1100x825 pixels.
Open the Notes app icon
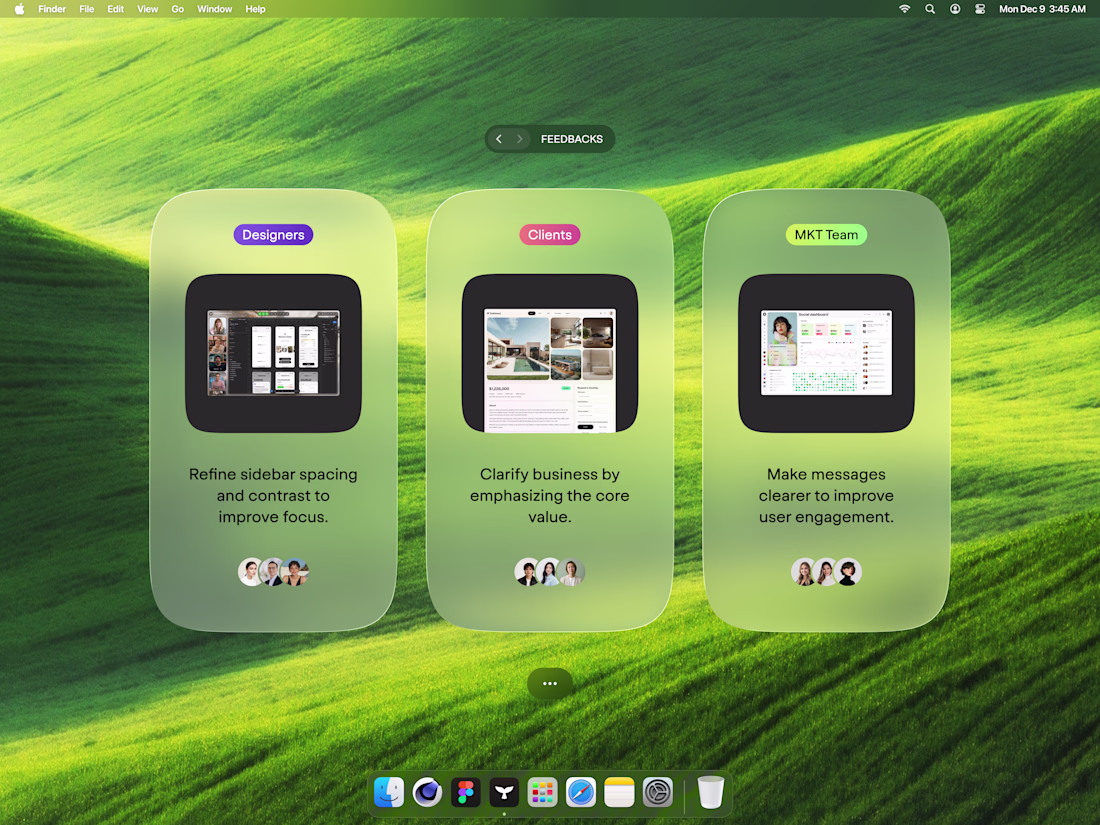point(619,793)
